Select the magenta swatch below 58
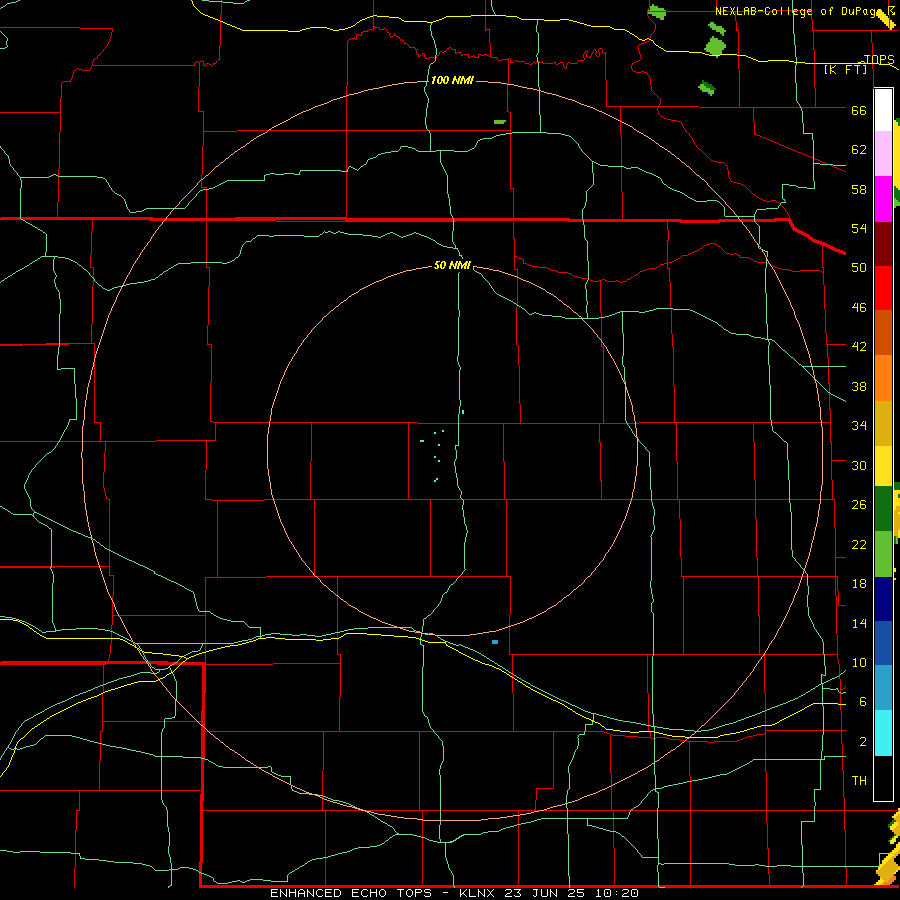 coord(883,199)
